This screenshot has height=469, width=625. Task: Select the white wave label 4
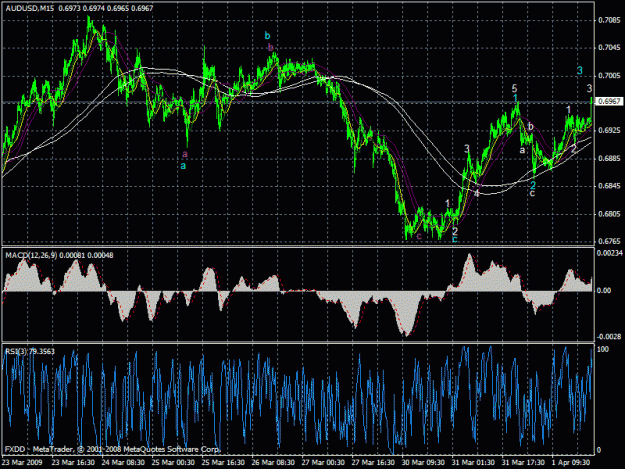[476, 193]
